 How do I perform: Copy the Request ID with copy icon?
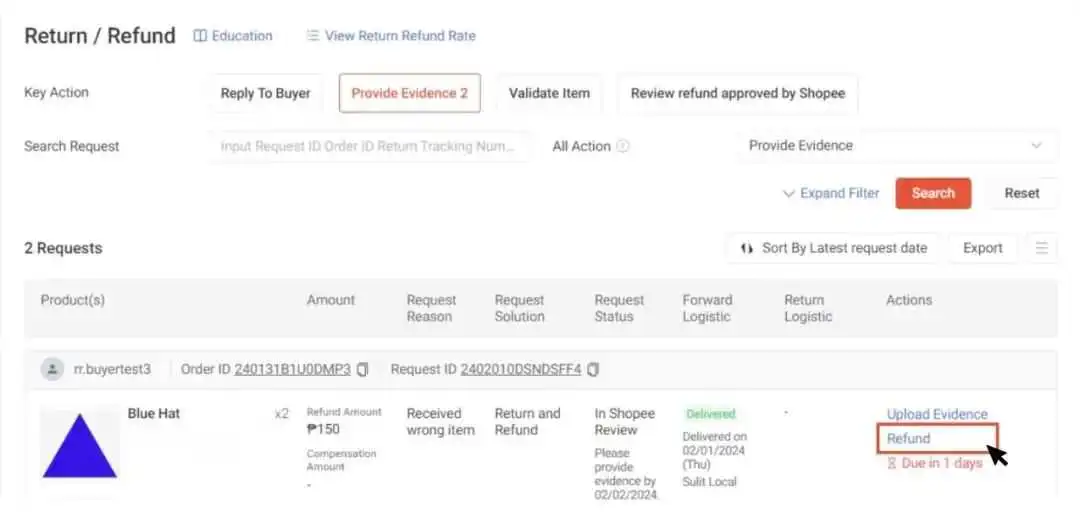click(593, 369)
